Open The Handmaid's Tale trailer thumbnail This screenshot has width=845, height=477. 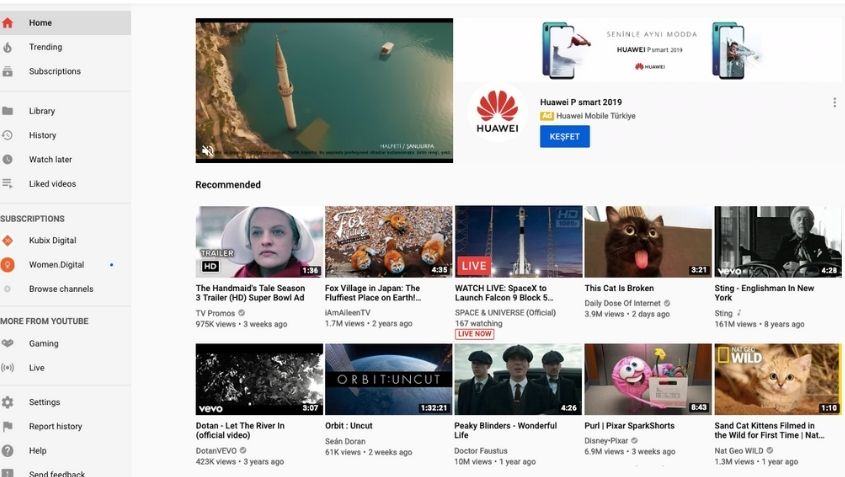click(x=259, y=241)
